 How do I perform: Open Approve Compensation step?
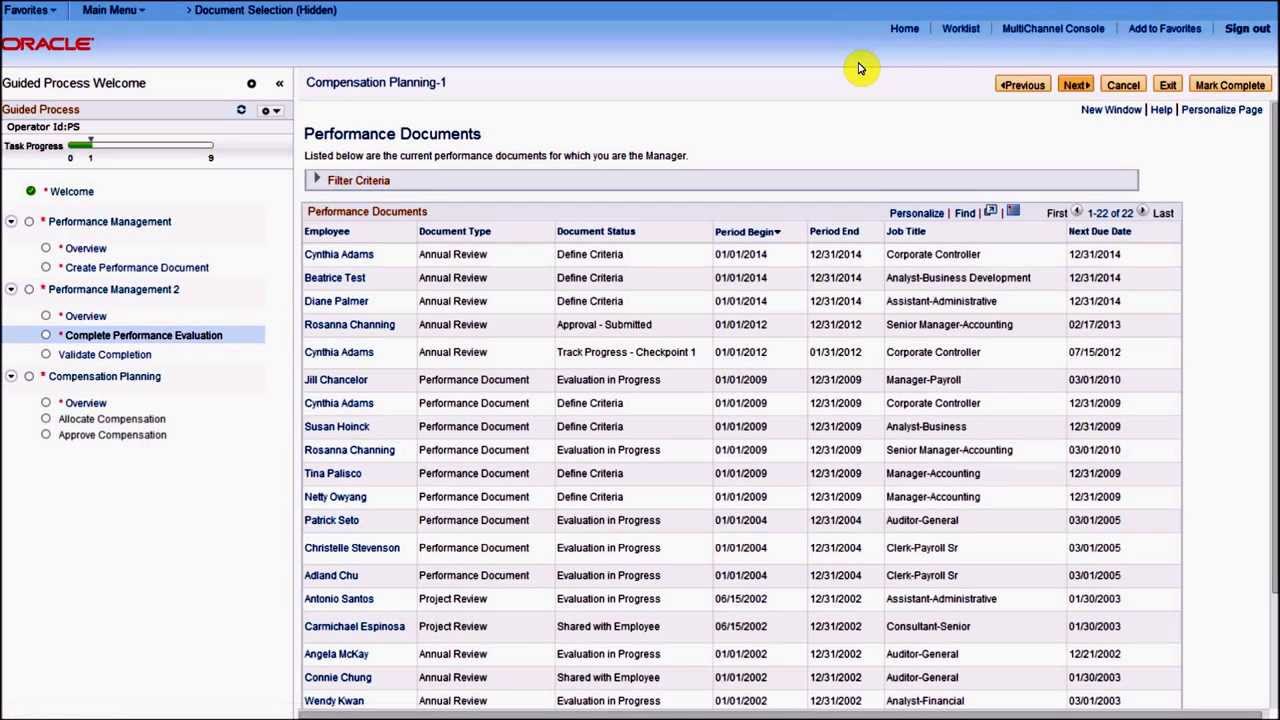[112, 435]
